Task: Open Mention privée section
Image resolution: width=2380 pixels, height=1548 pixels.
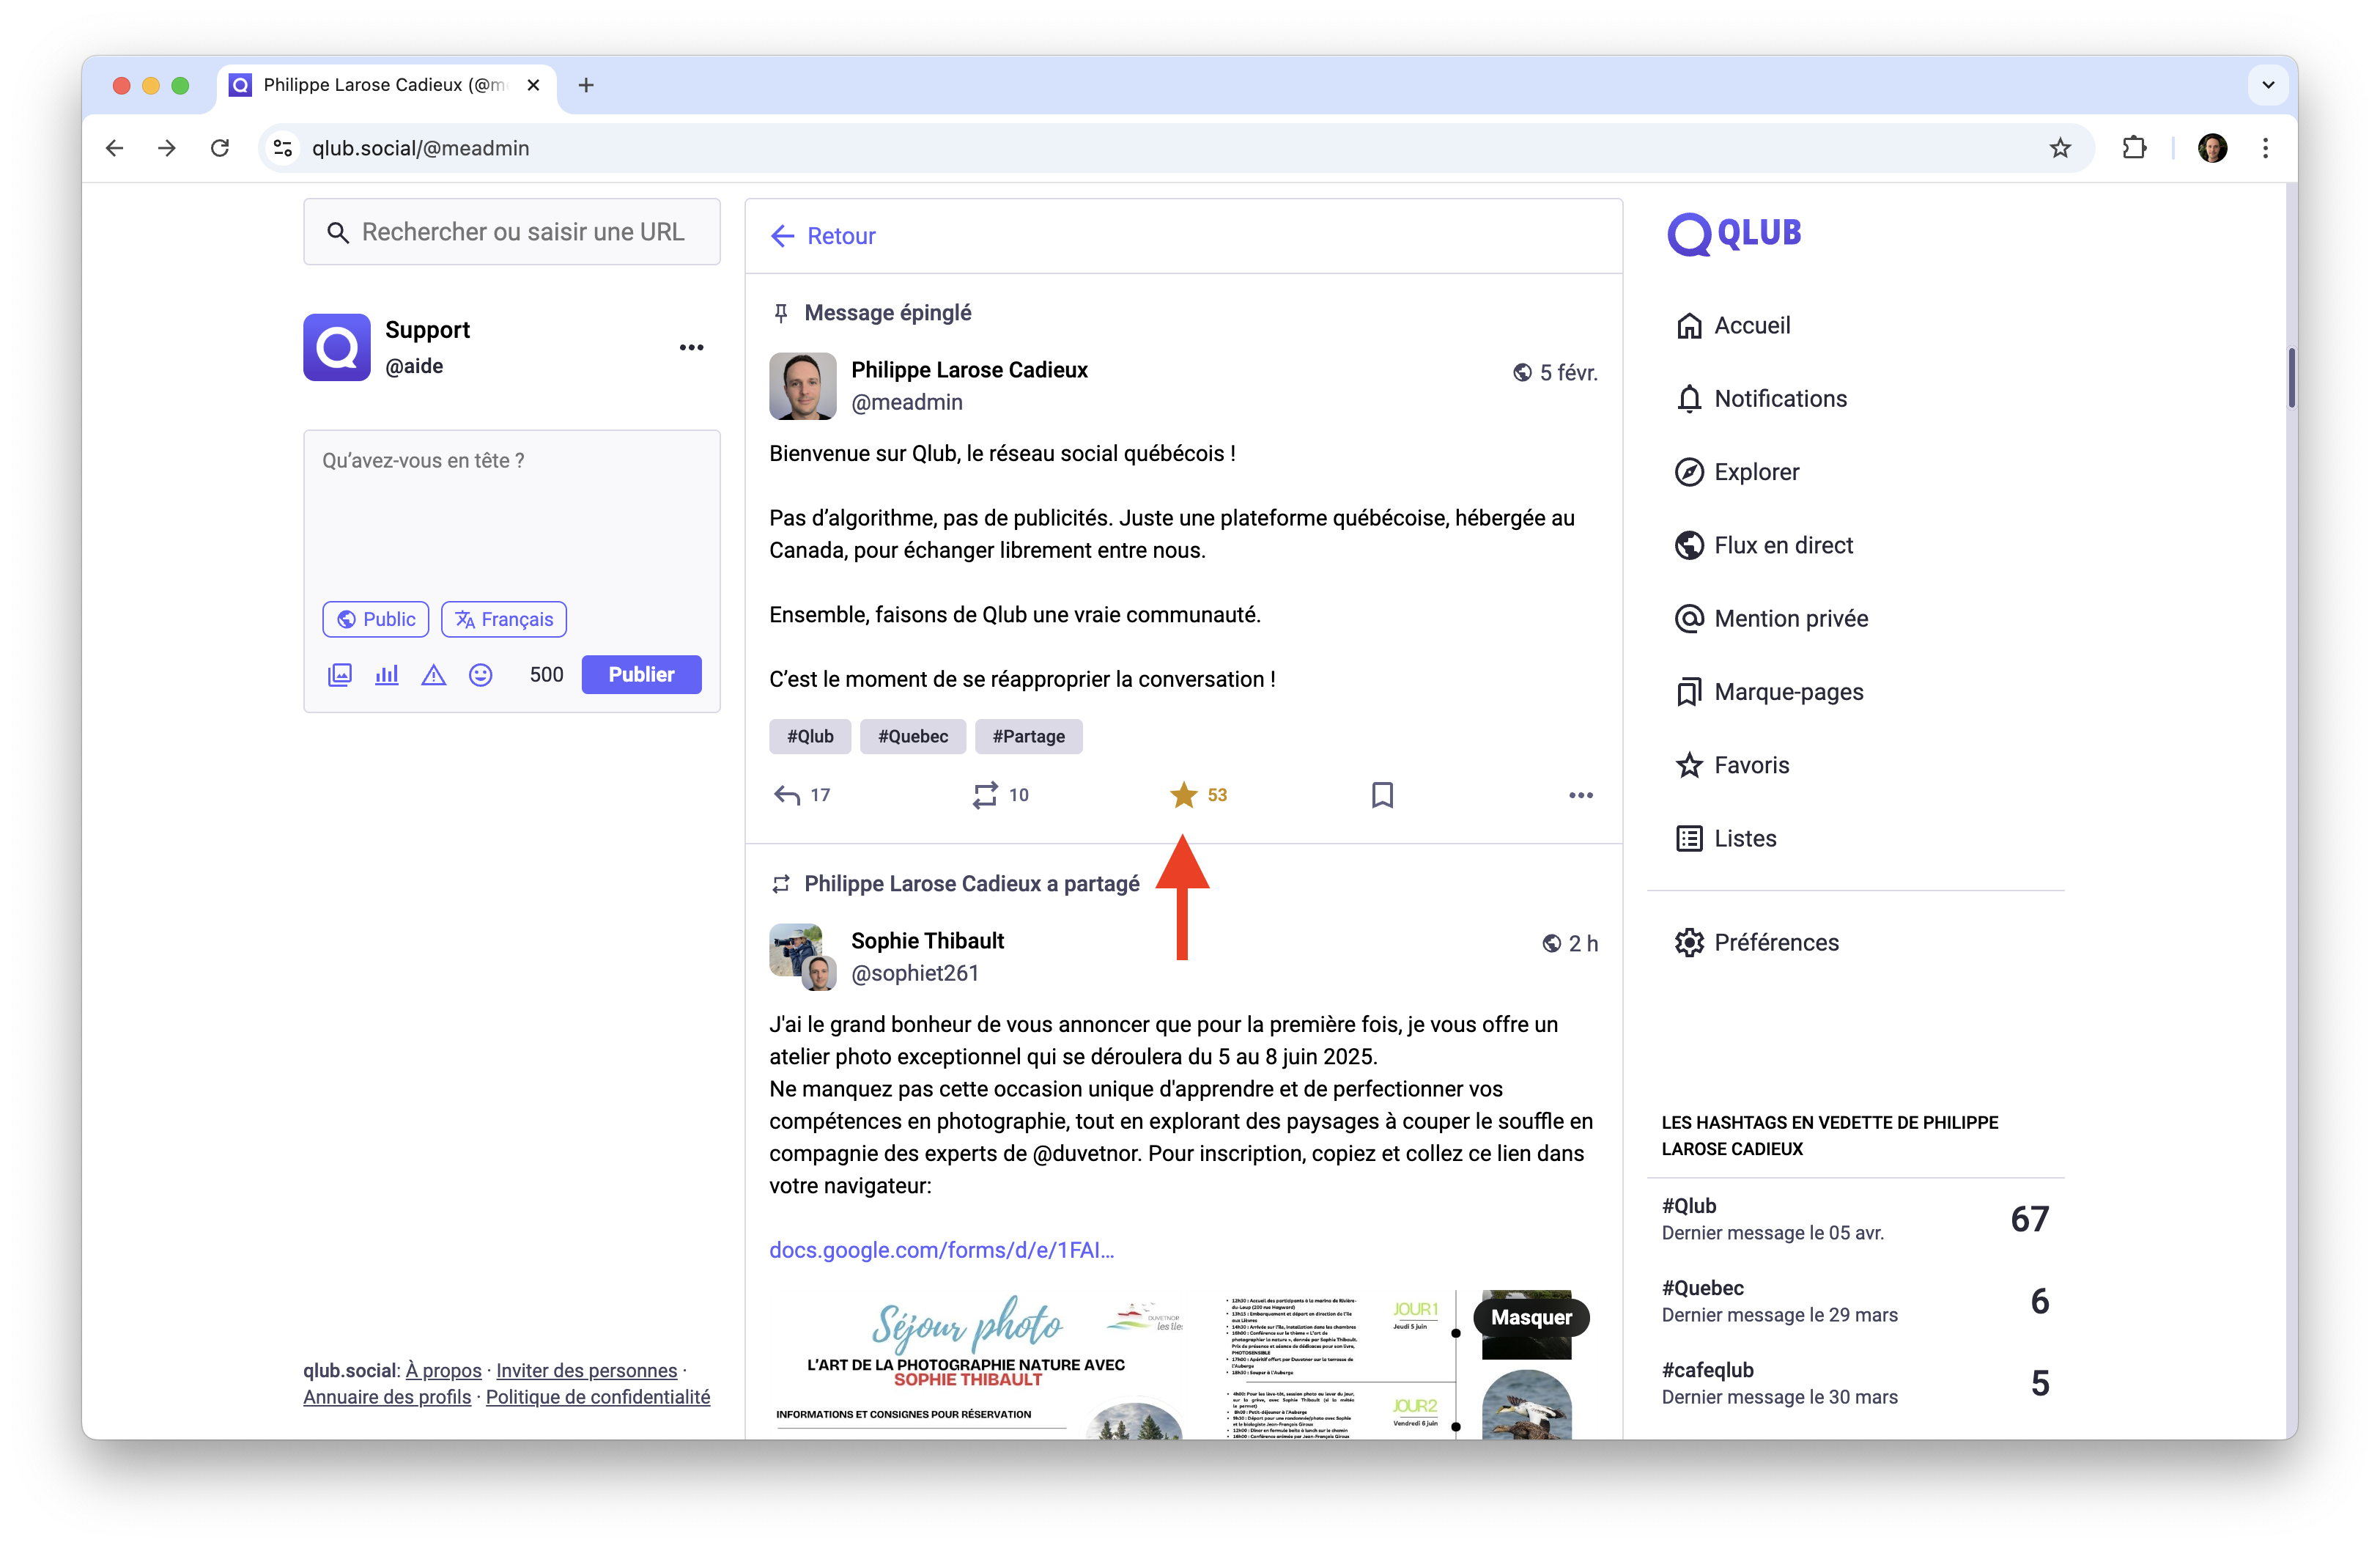Action: coord(1771,619)
